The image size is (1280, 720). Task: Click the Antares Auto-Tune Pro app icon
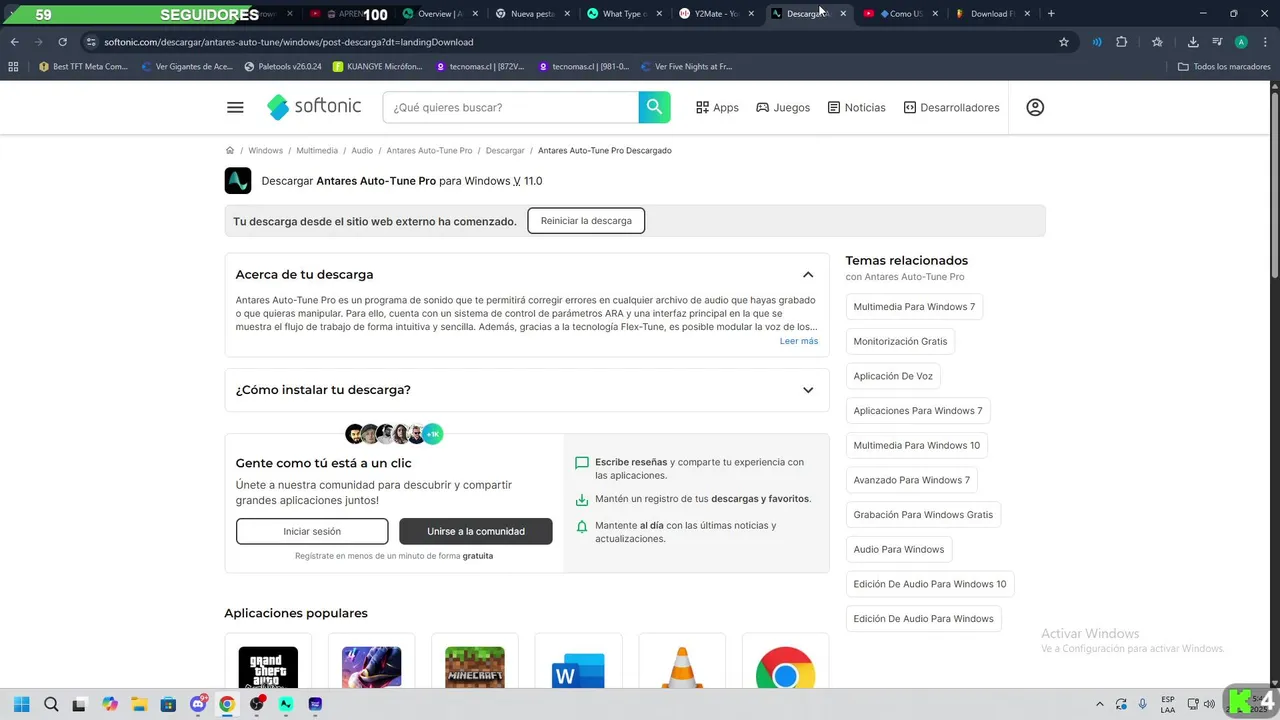pyautogui.click(x=238, y=181)
